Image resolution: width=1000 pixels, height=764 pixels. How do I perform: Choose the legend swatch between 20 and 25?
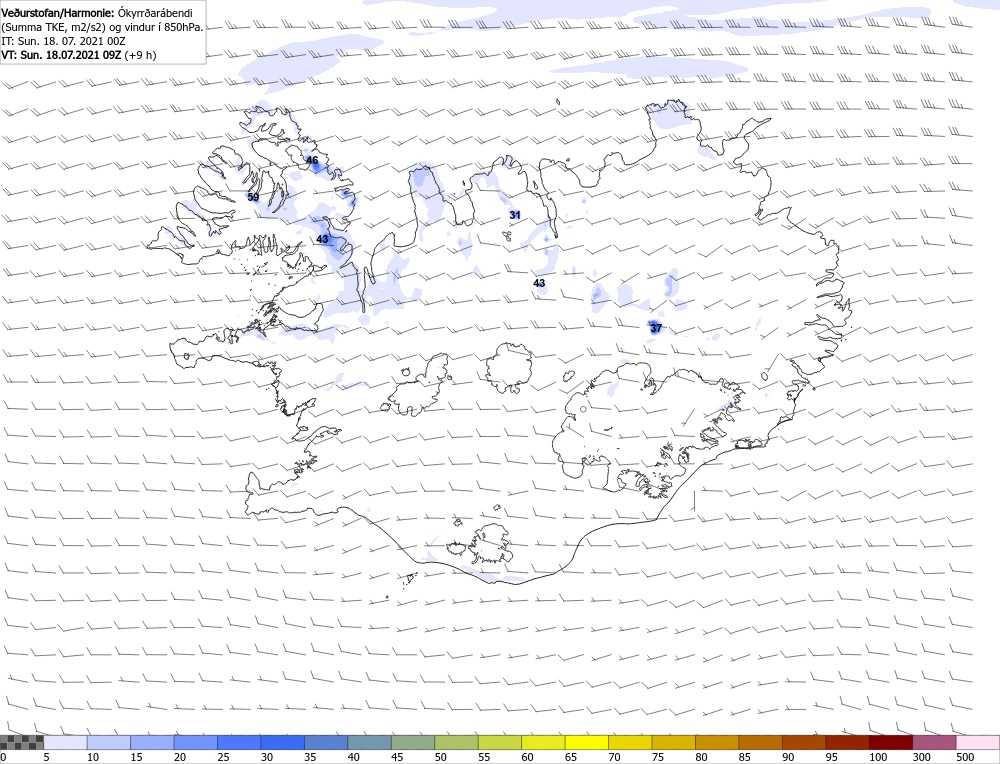[x=196, y=742]
